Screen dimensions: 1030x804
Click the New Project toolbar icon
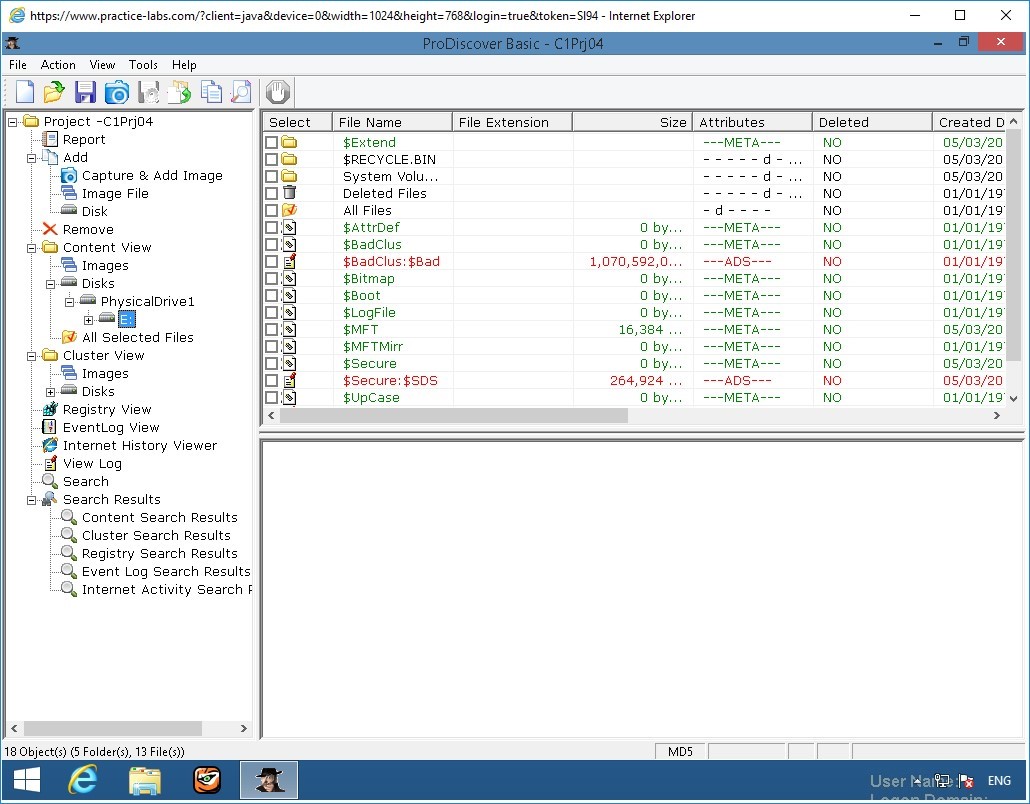pyautogui.click(x=24, y=92)
